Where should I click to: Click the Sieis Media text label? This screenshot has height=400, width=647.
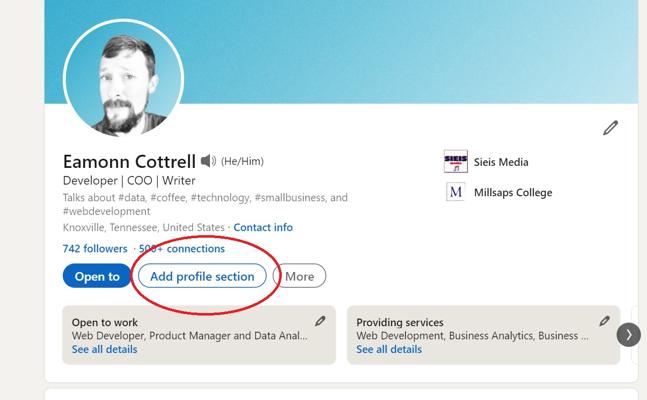pyautogui.click(x=501, y=162)
